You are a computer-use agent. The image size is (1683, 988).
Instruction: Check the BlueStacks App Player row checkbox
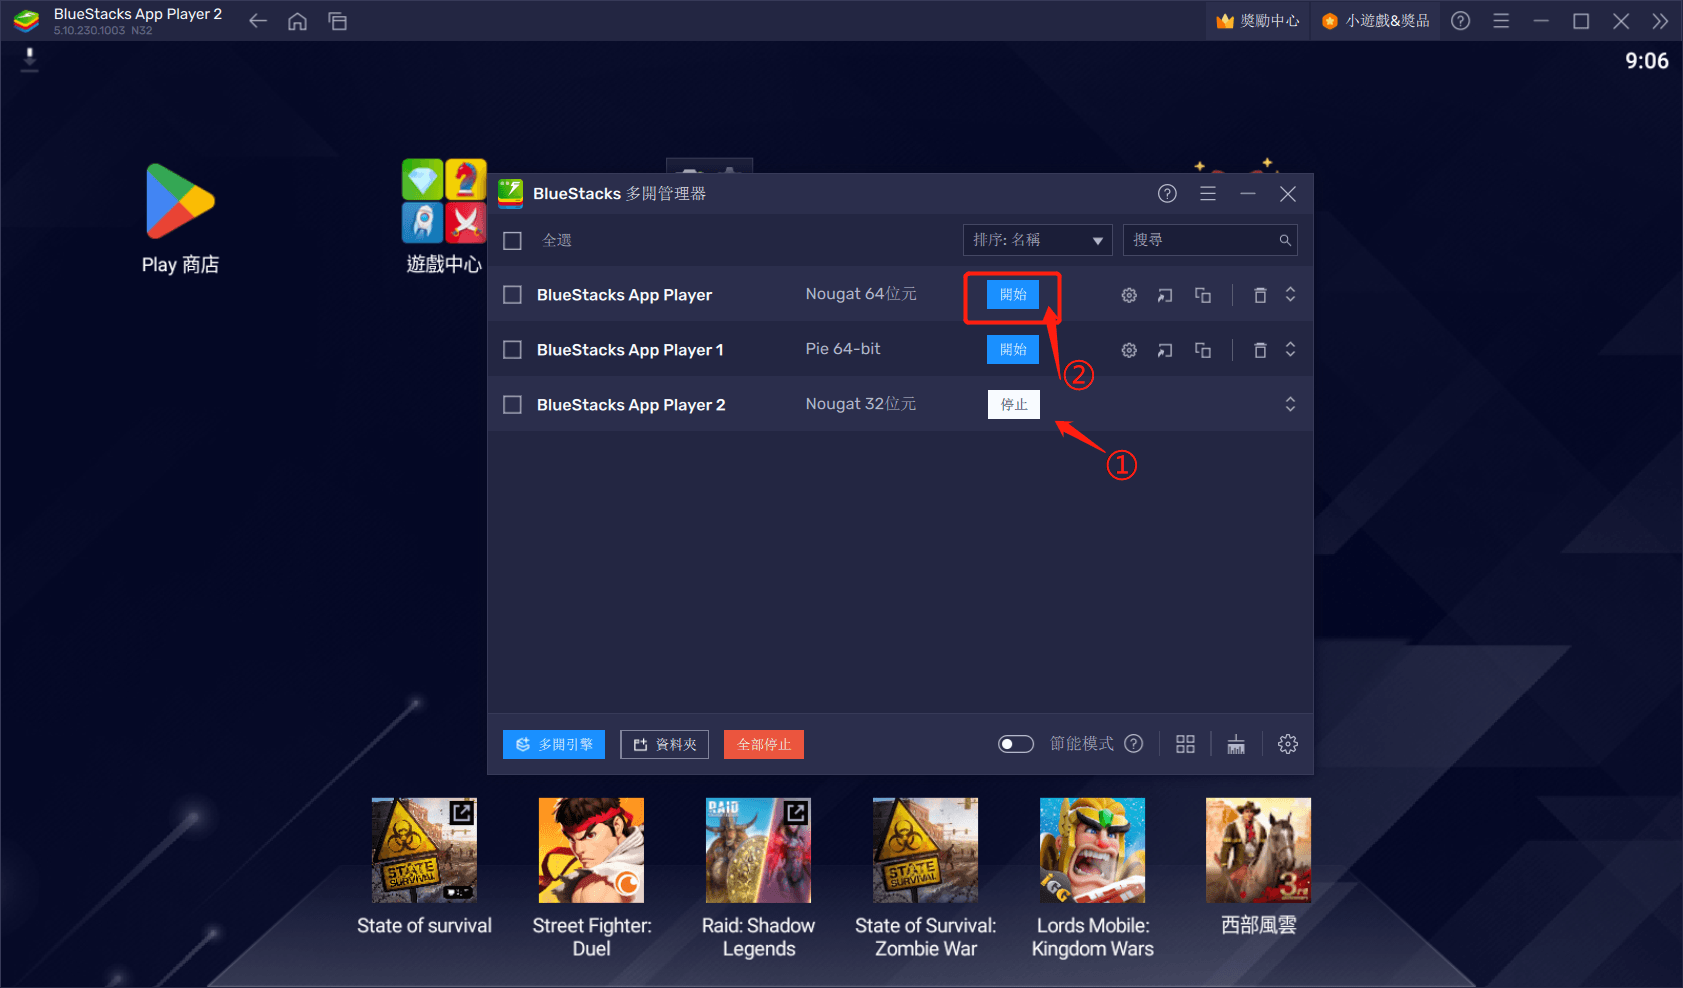pos(513,295)
